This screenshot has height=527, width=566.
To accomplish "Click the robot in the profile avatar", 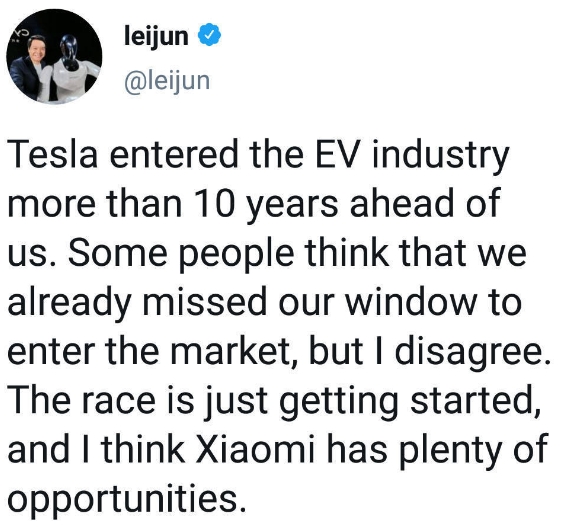I will click(69, 69).
